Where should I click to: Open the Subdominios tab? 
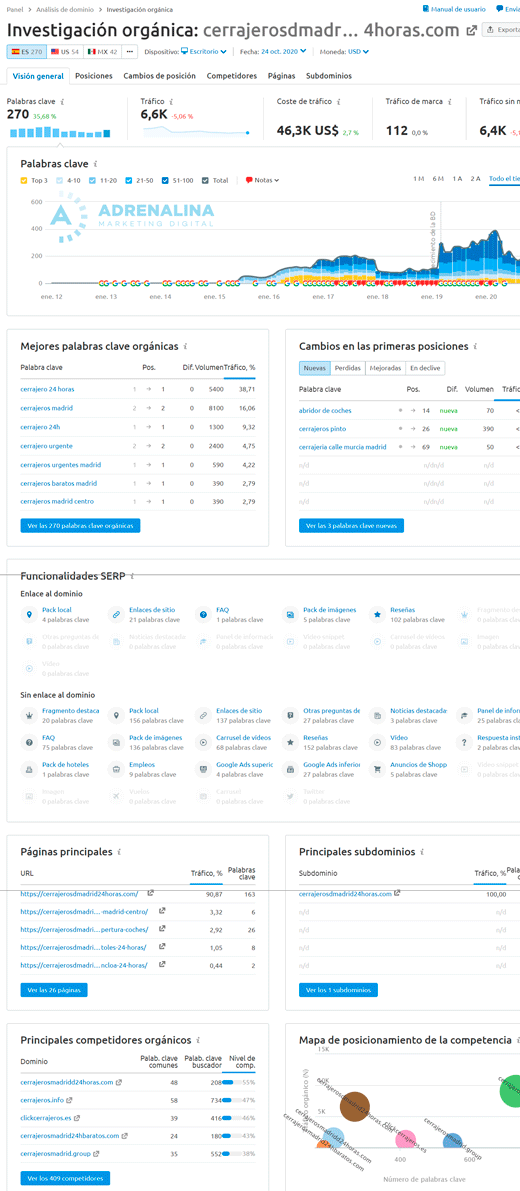[329, 76]
